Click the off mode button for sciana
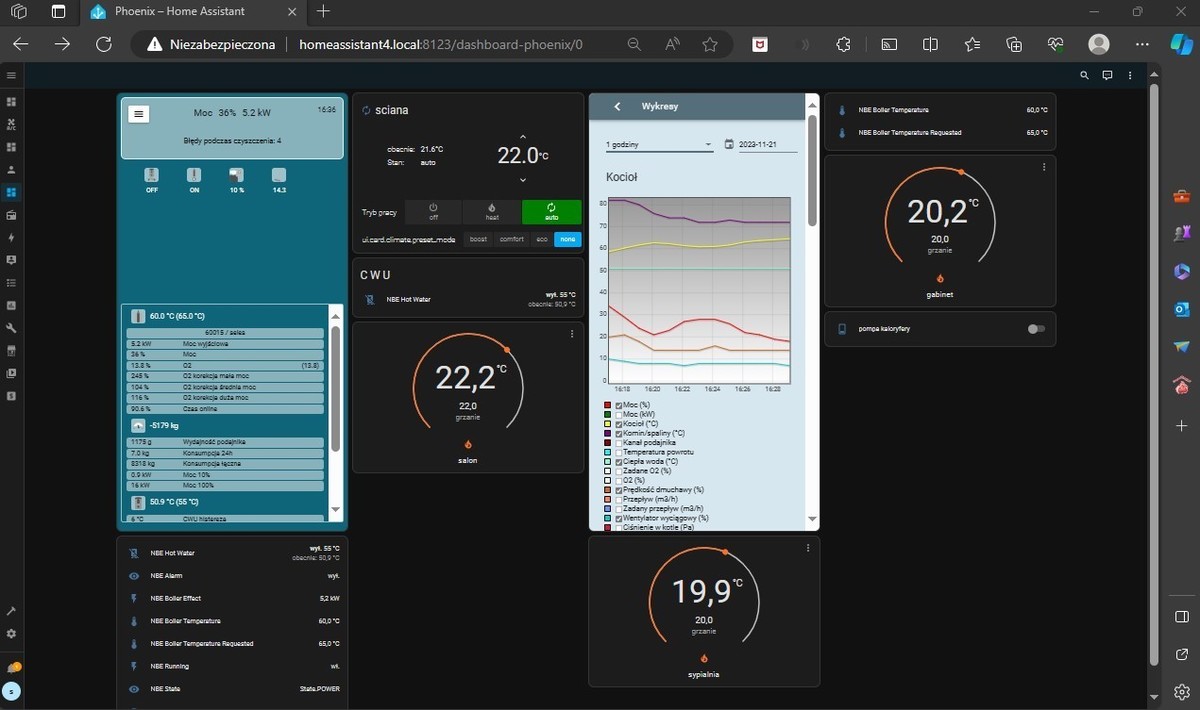The width and height of the screenshot is (1200, 710). (x=433, y=211)
